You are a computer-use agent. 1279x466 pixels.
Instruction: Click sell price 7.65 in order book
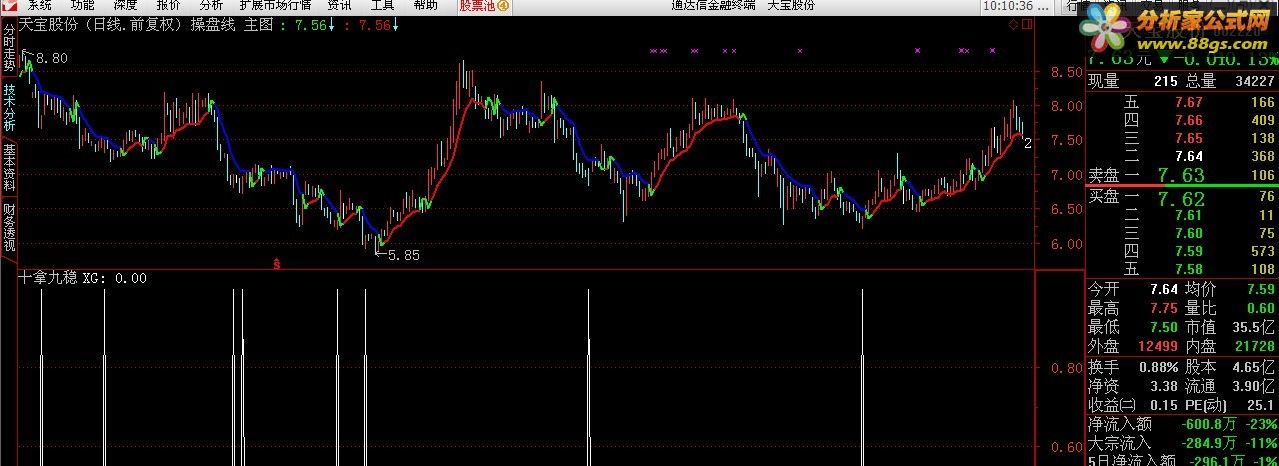[1189, 138]
